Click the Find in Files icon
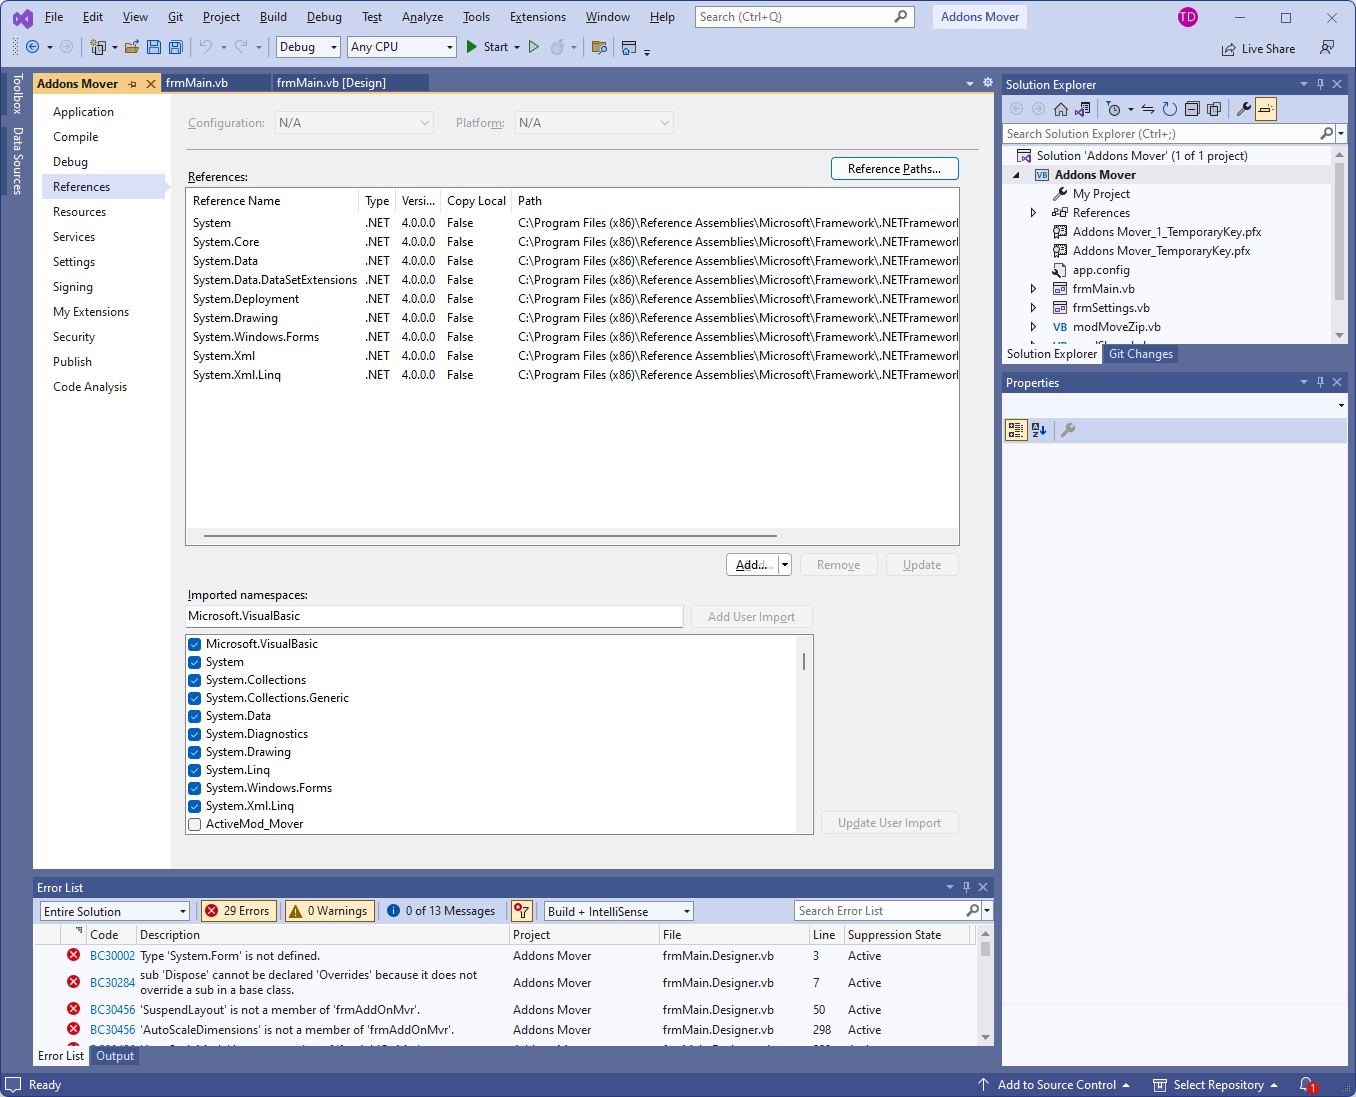1356x1097 pixels. point(599,47)
